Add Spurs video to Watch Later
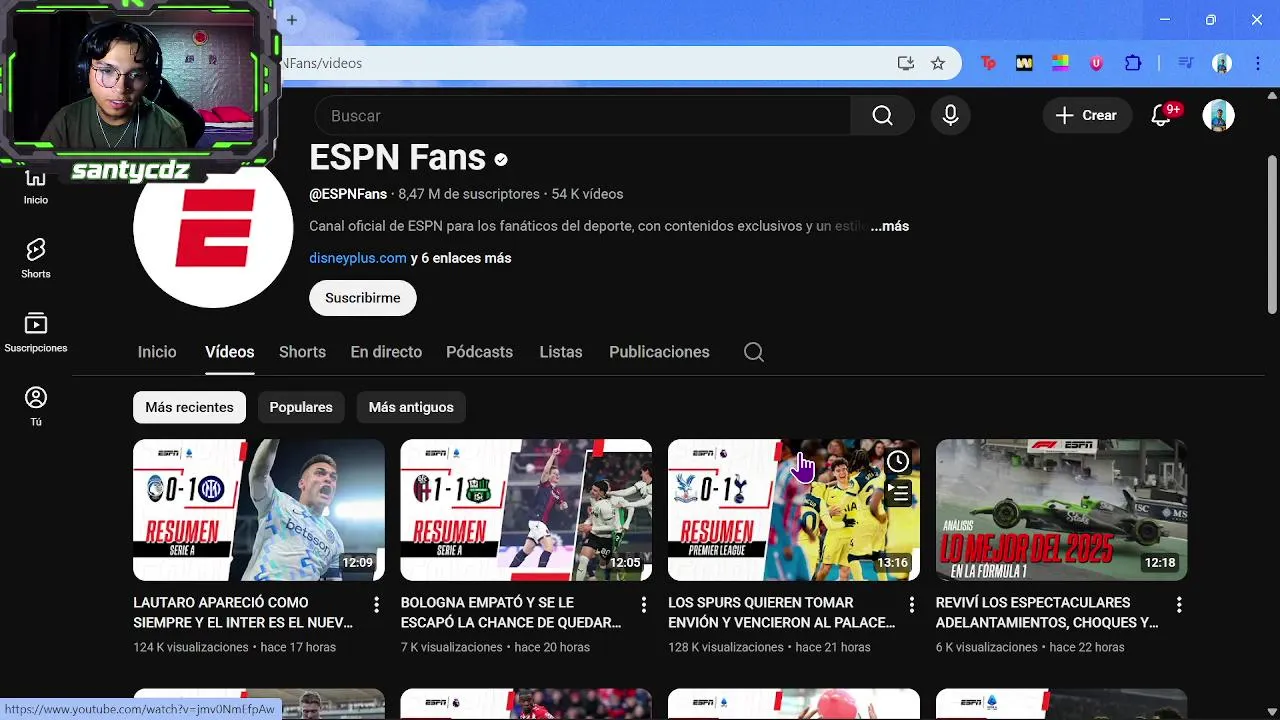1280x720 pixels. pos(898,461)
